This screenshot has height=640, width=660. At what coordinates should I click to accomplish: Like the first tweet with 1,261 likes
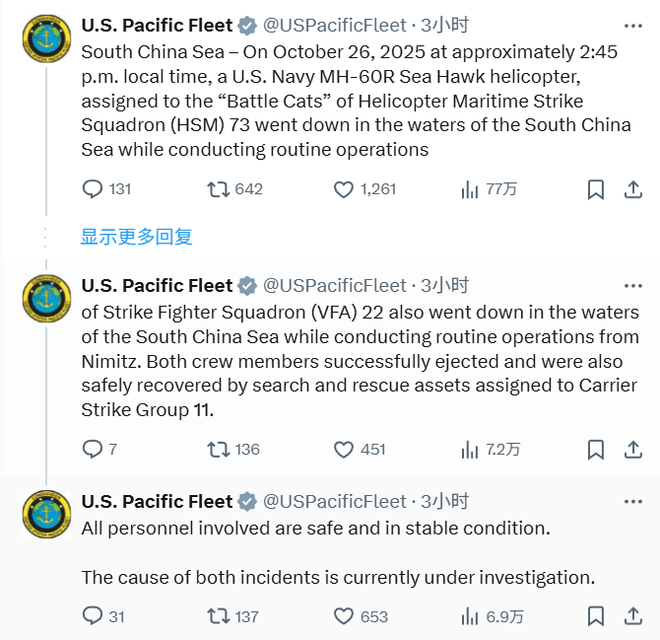pyautogui.click(x=344, y=189)
